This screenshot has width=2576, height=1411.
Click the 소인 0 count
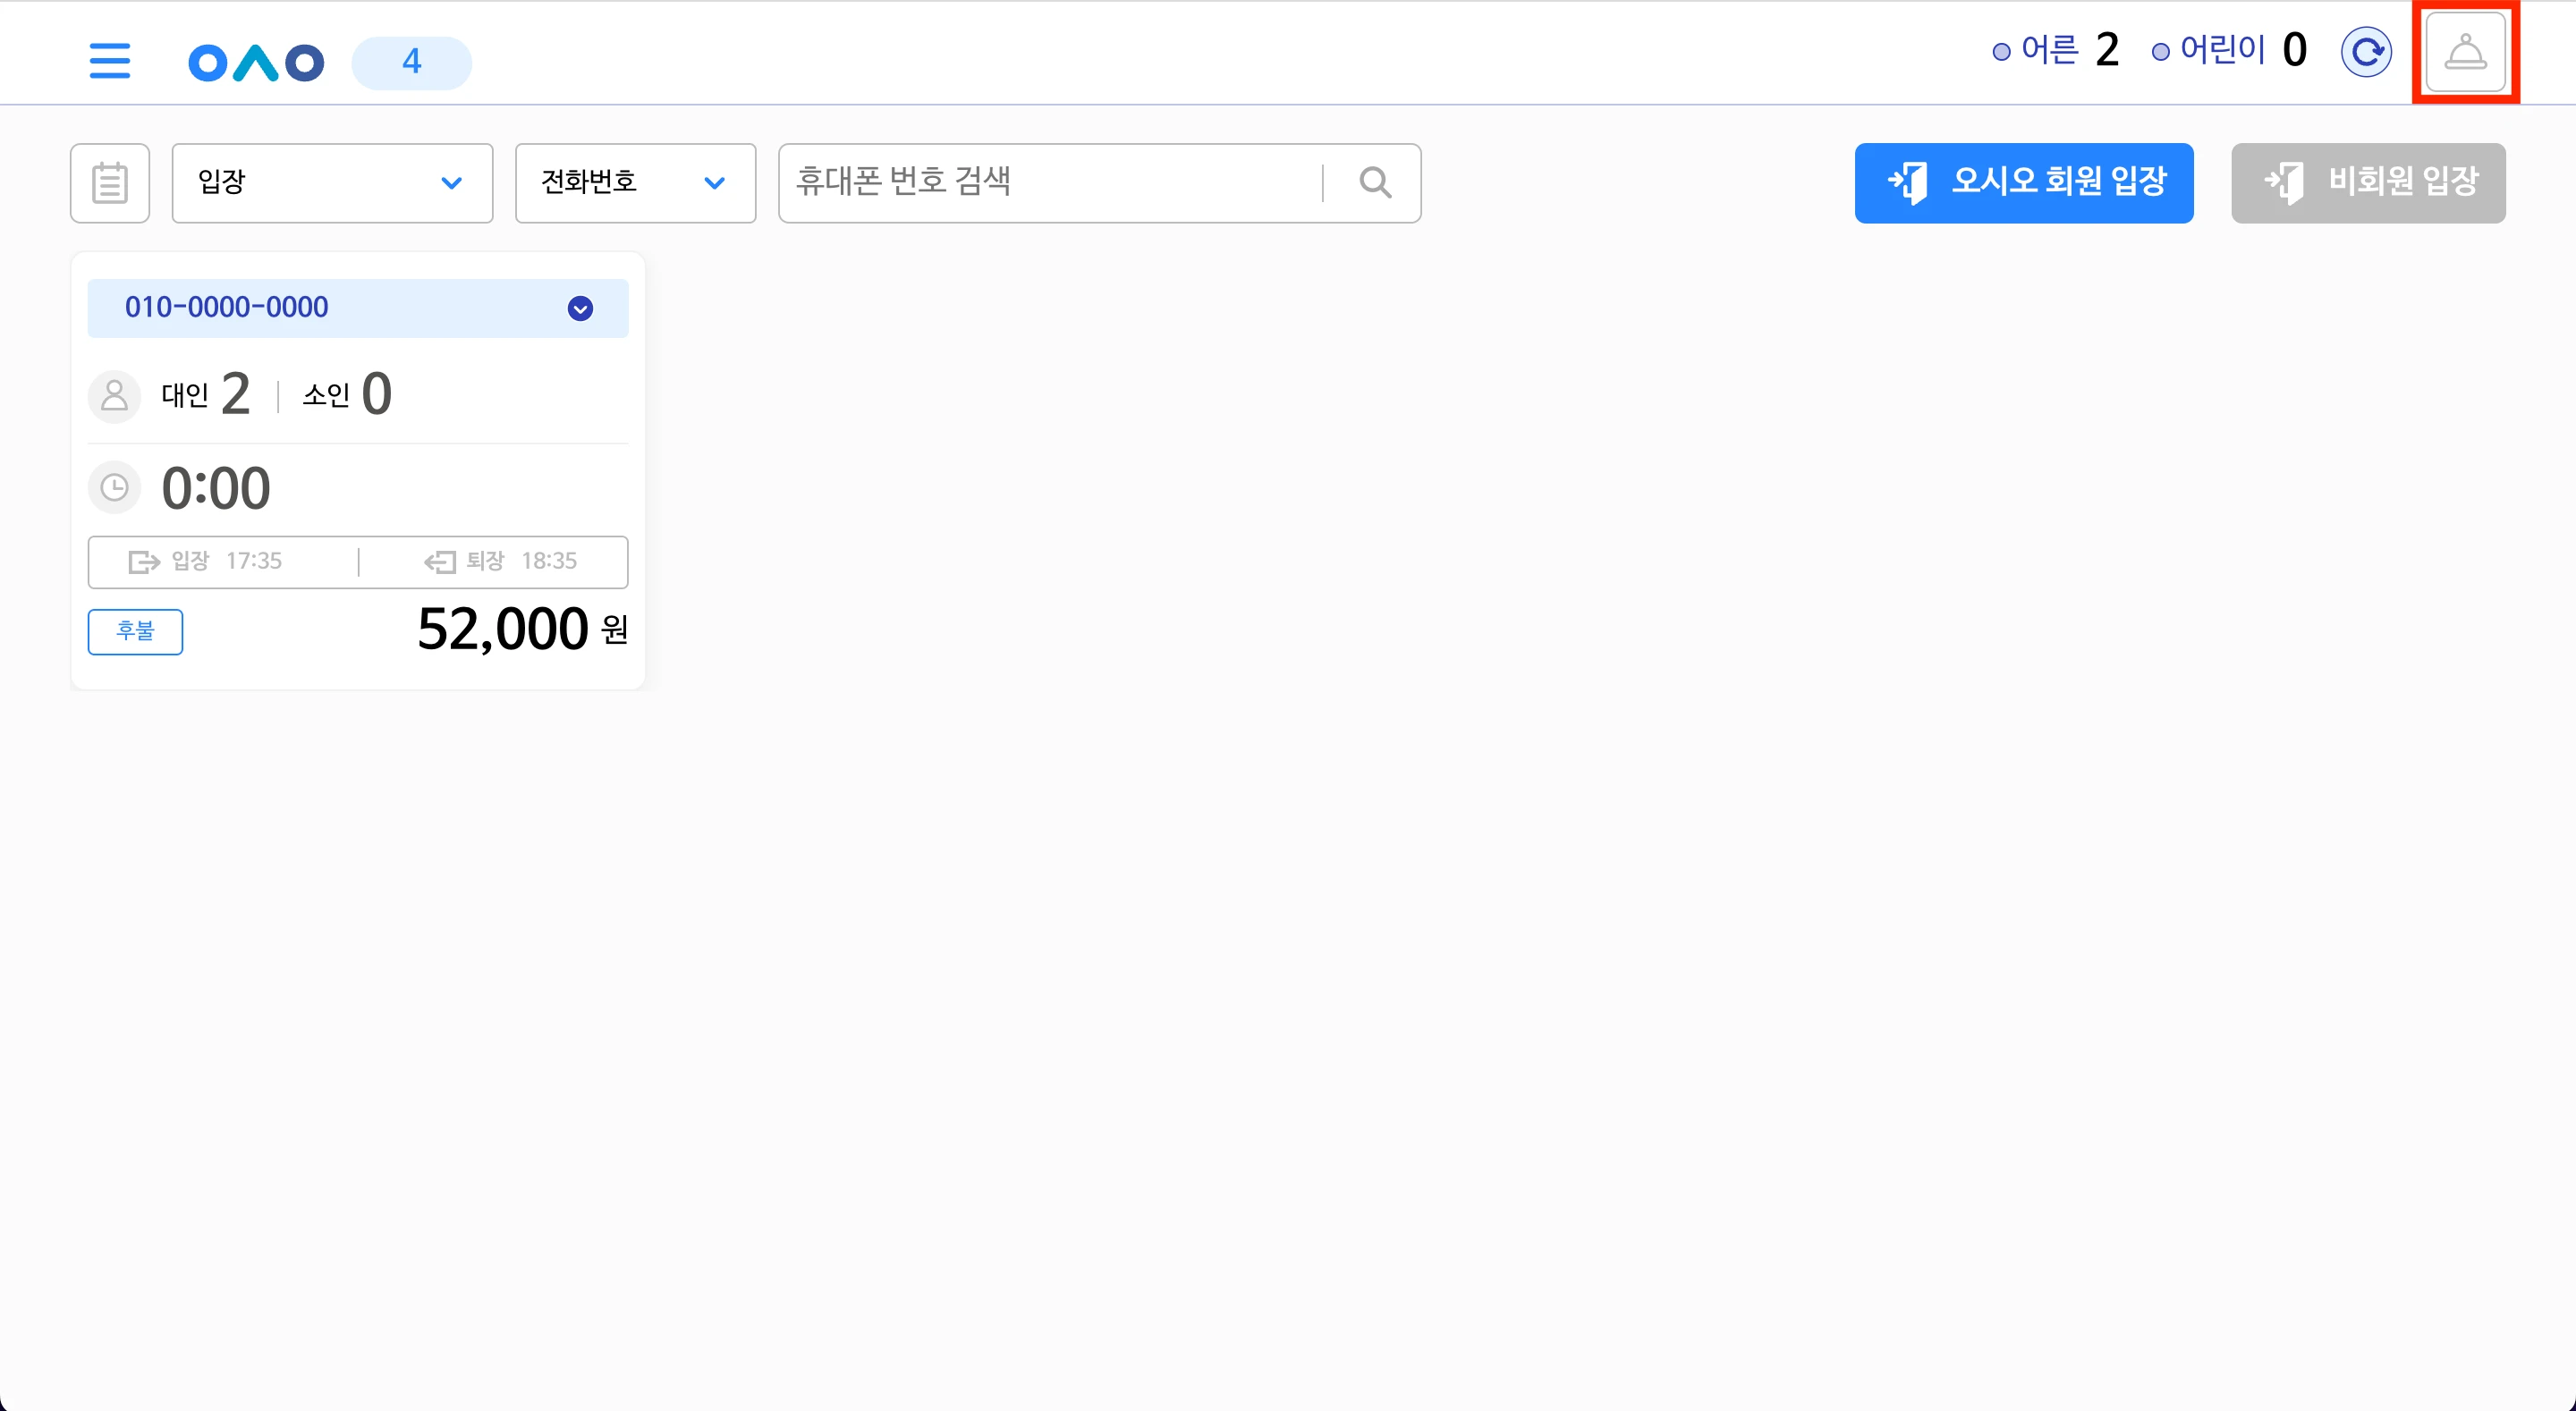[x=347, y=394]
